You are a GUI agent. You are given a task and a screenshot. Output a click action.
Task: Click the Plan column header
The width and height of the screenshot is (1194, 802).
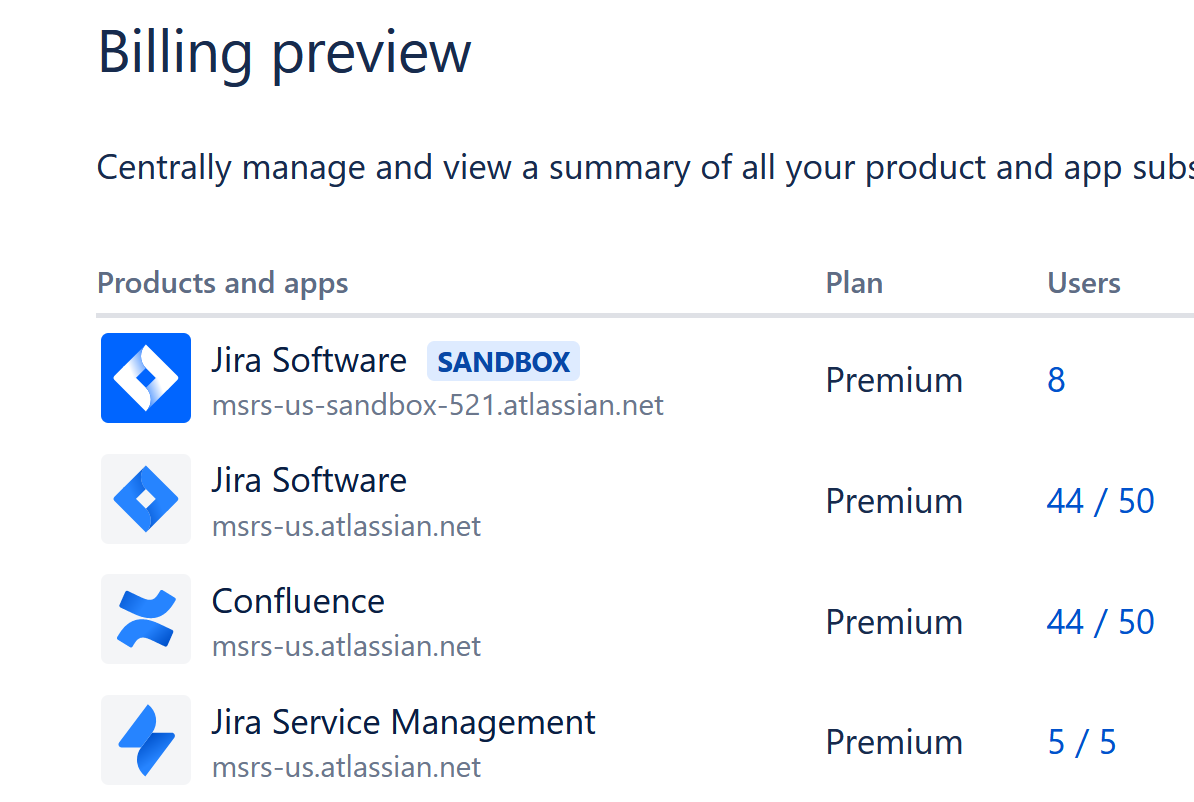[x=854, y=283]
